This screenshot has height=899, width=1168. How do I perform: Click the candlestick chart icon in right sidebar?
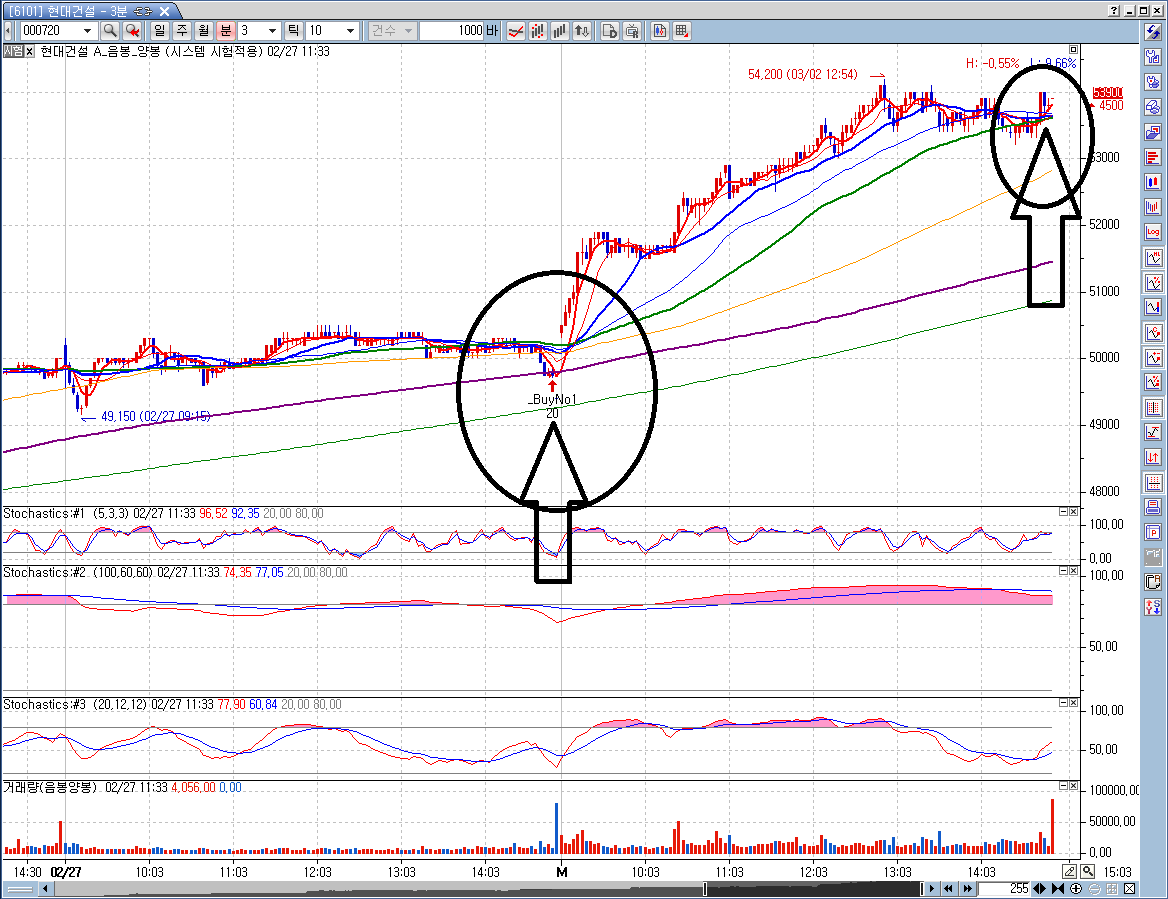coord(1153,182)
